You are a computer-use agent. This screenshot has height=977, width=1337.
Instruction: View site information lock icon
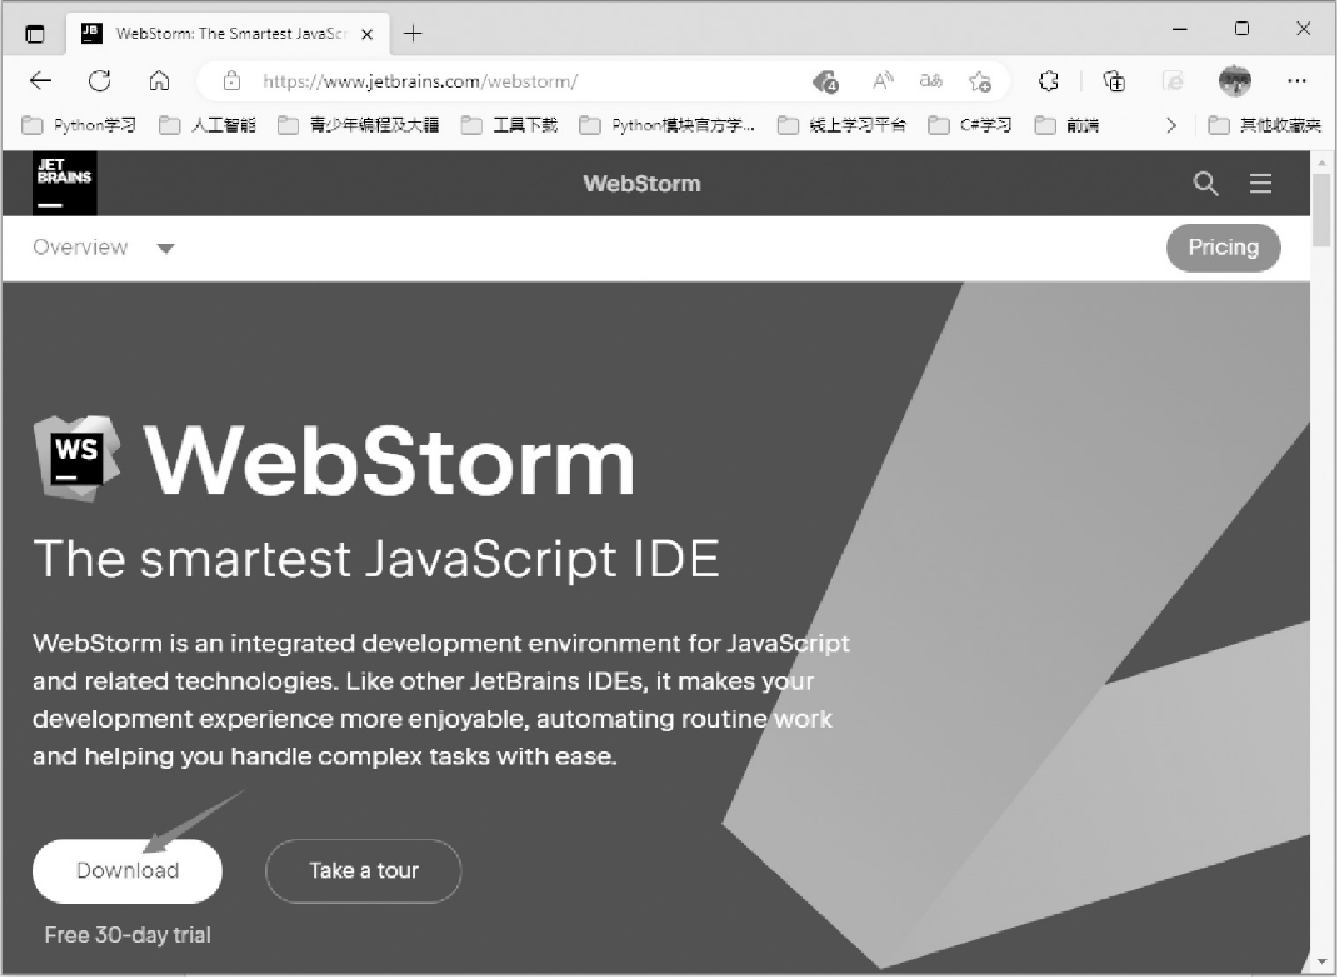[x=232, y=81]
